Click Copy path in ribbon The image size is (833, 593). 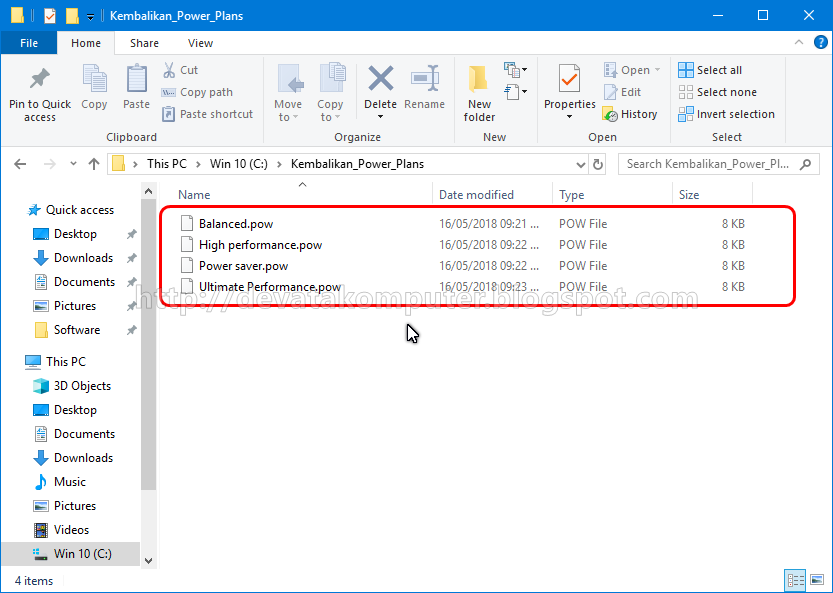pyautogui.click(x=197, y=92)
